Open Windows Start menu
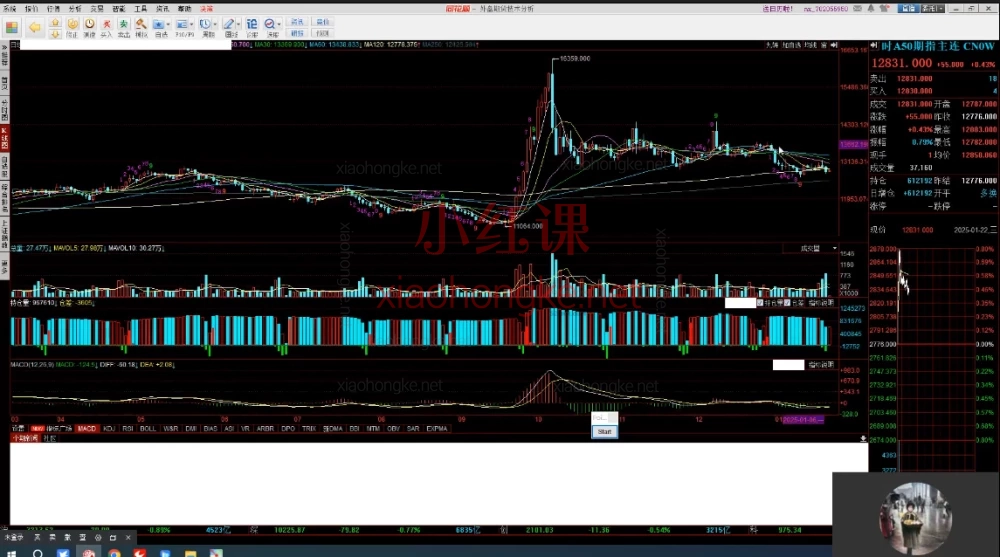 click(11, 553)
